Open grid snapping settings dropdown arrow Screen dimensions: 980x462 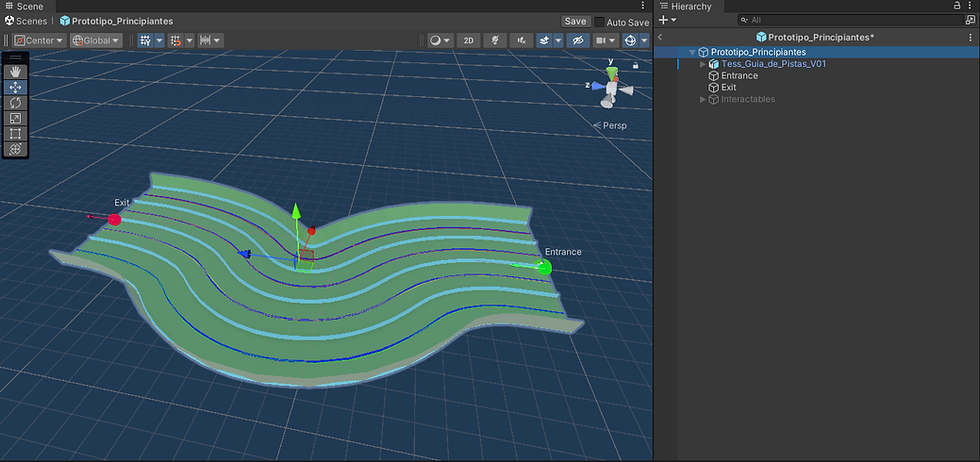(159, 41)
